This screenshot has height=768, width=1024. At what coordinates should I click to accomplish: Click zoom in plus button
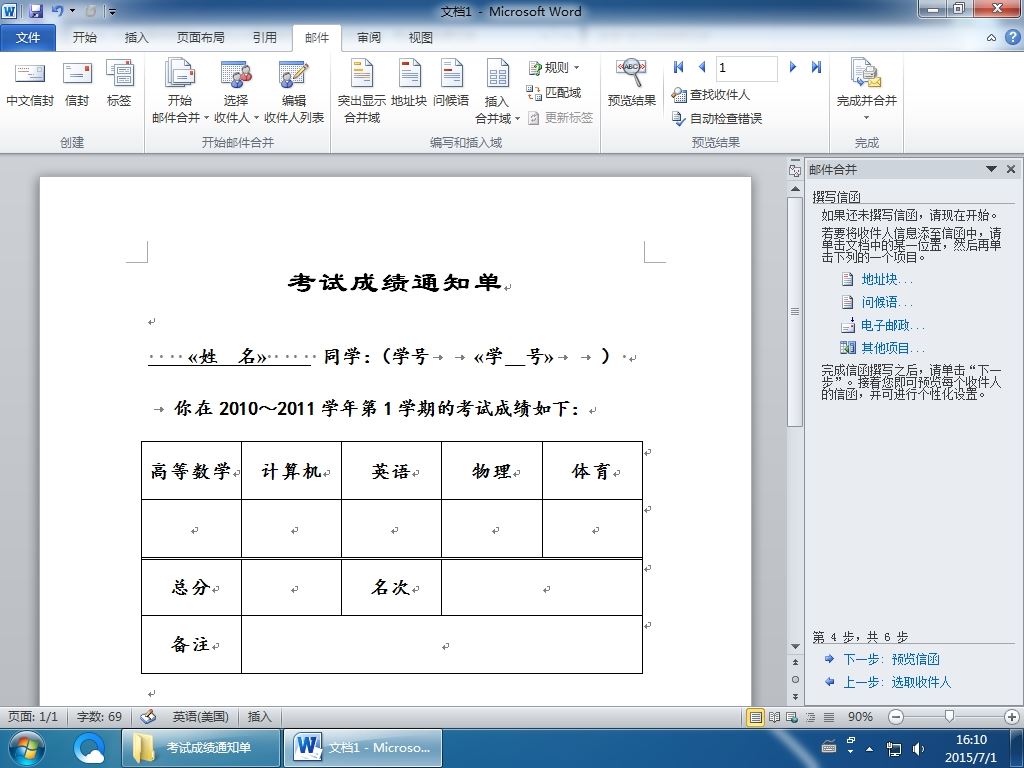click(1012, 717)
